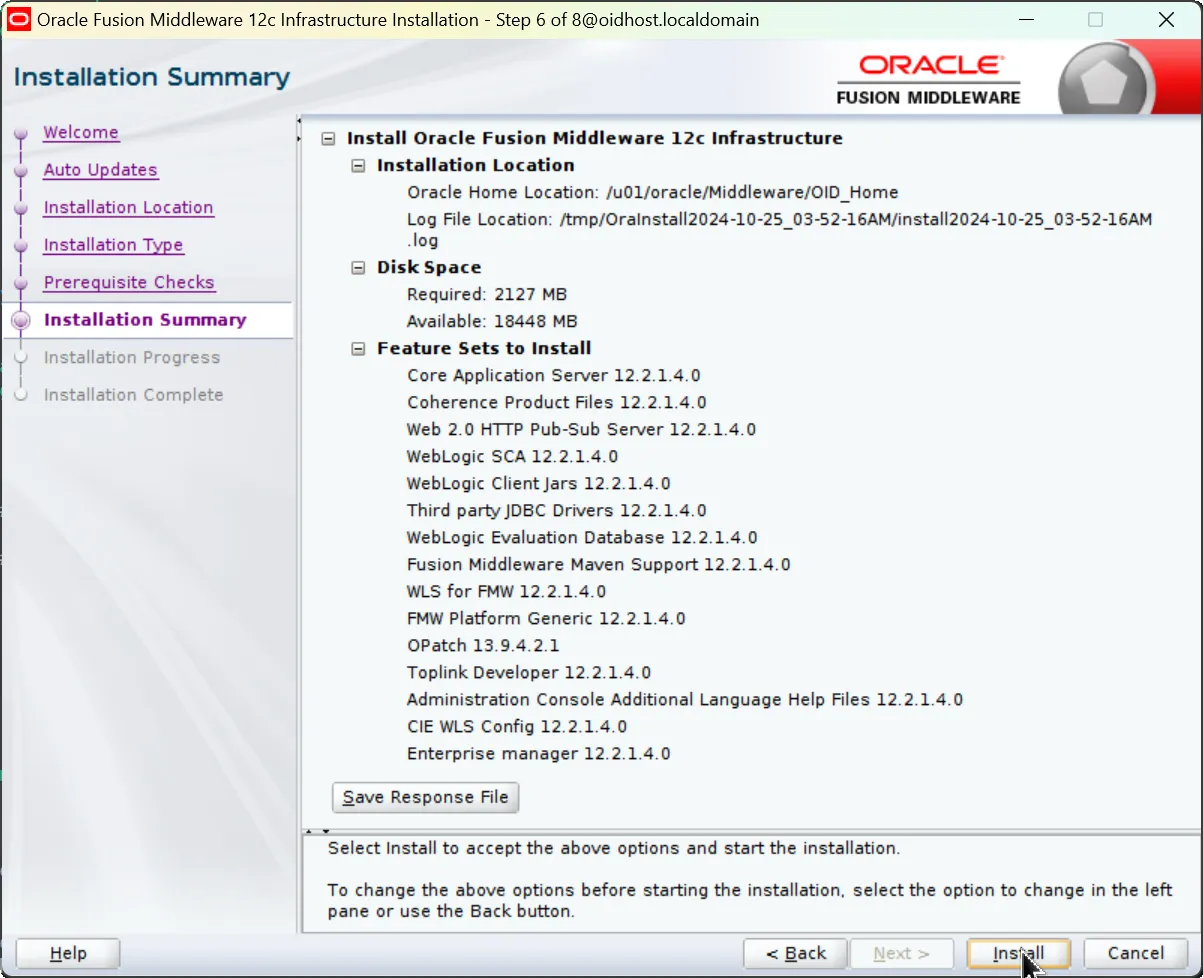
Task: Select Coherence Product Files 12.2.1.4.0
Action: 557,403
